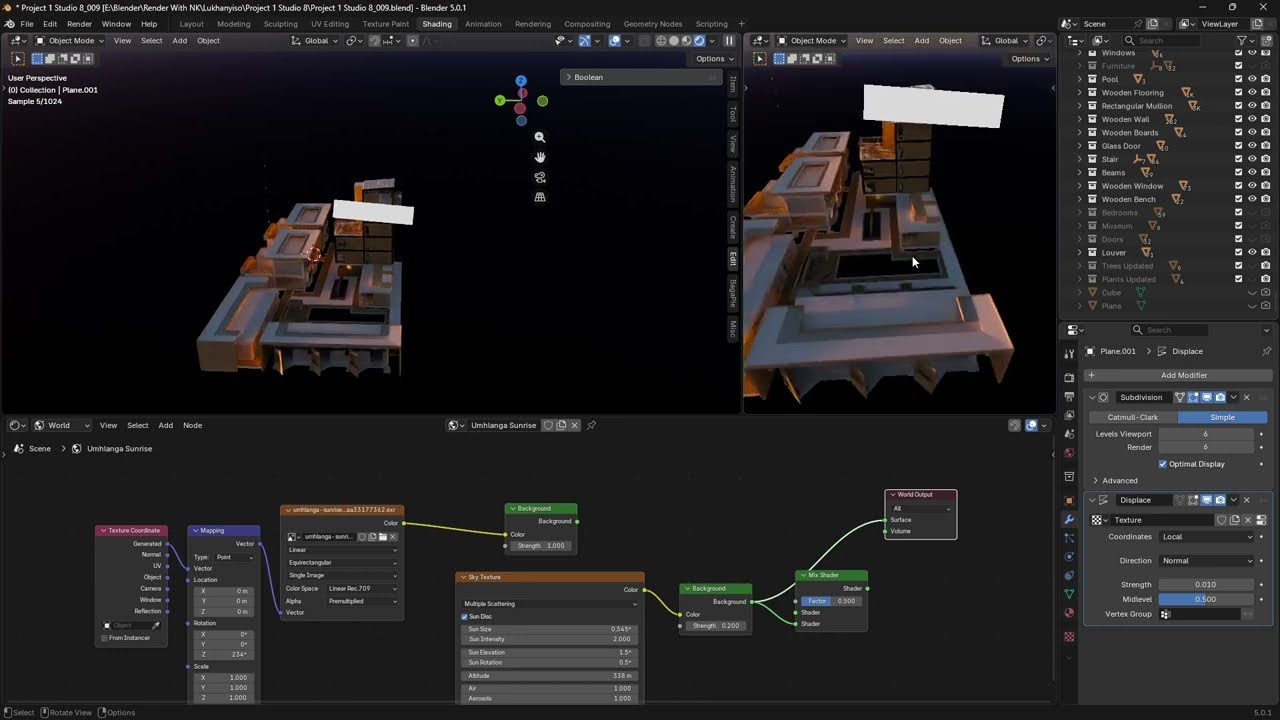The width and height of the screenshot is (1280, 720).
Task: Toggle camera view icon in left viewport
Action: [540, 177]
